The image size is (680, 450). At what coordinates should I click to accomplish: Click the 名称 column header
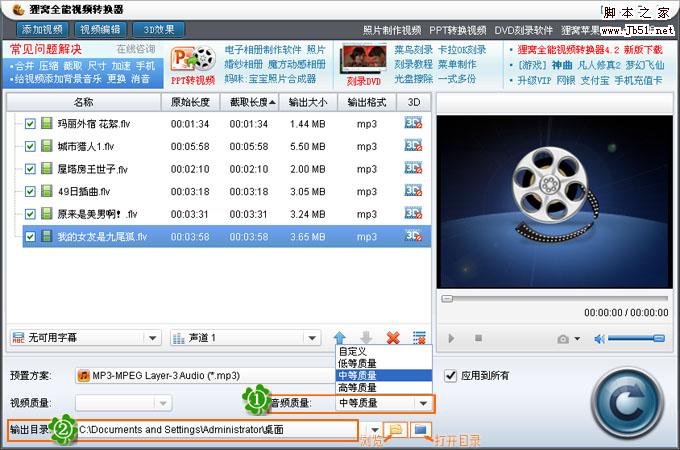(83, 102)
